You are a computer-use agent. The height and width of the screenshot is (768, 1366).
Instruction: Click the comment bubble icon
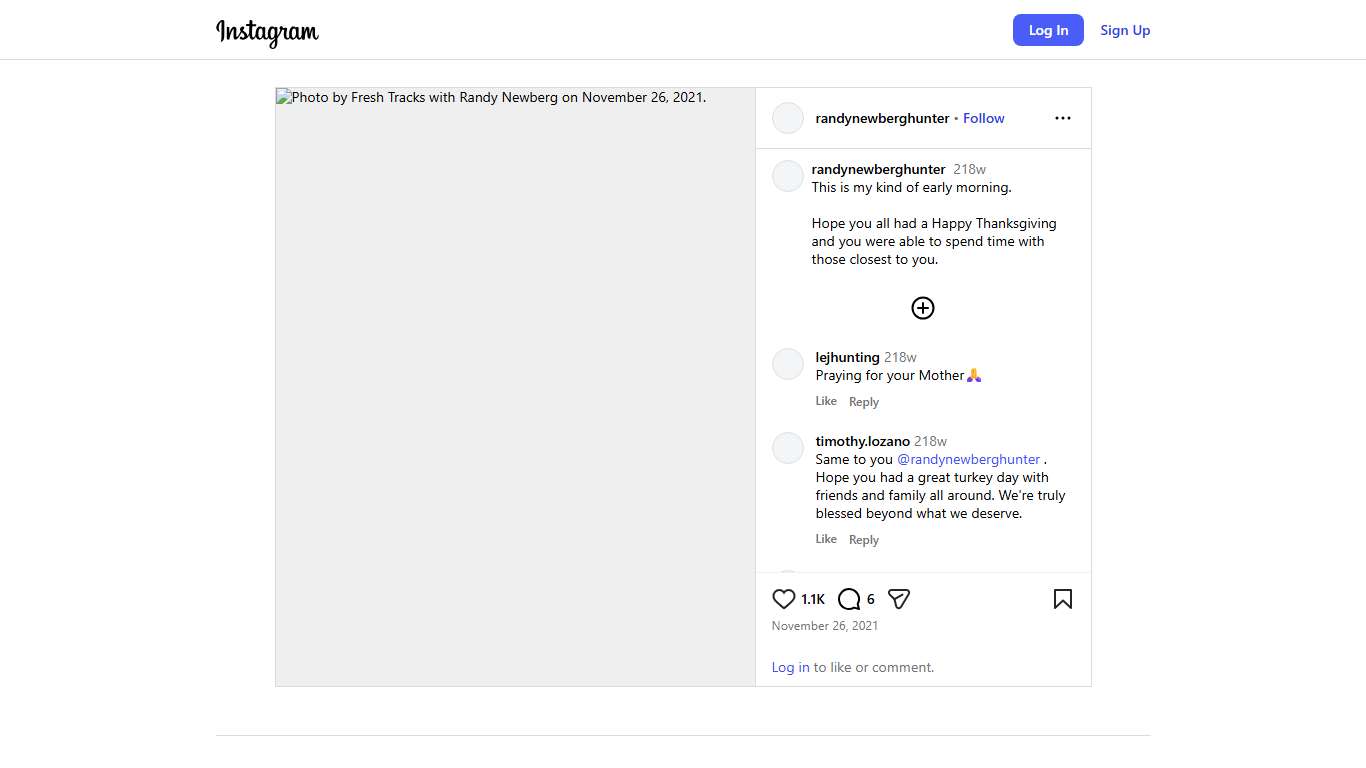(x=849, y=599)
